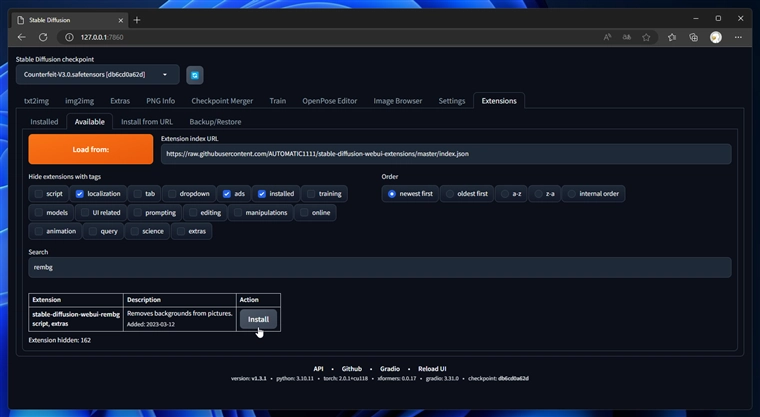Enable the editing tag checkbox
This screenshot has height=417, width=760.
193,212
